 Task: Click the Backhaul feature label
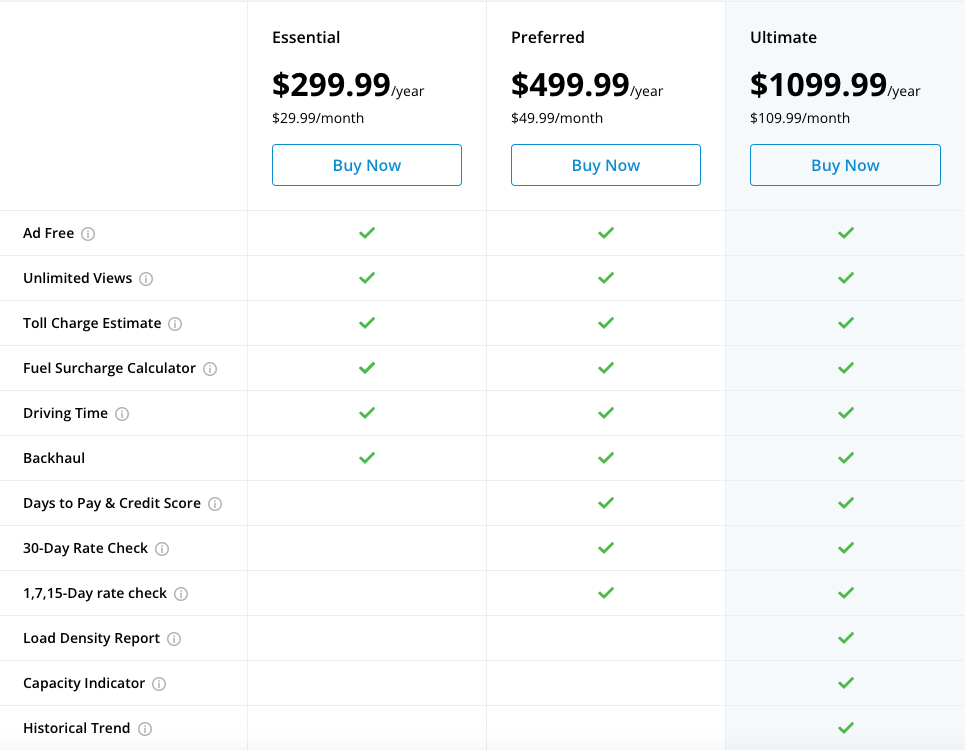pos(54,458)
